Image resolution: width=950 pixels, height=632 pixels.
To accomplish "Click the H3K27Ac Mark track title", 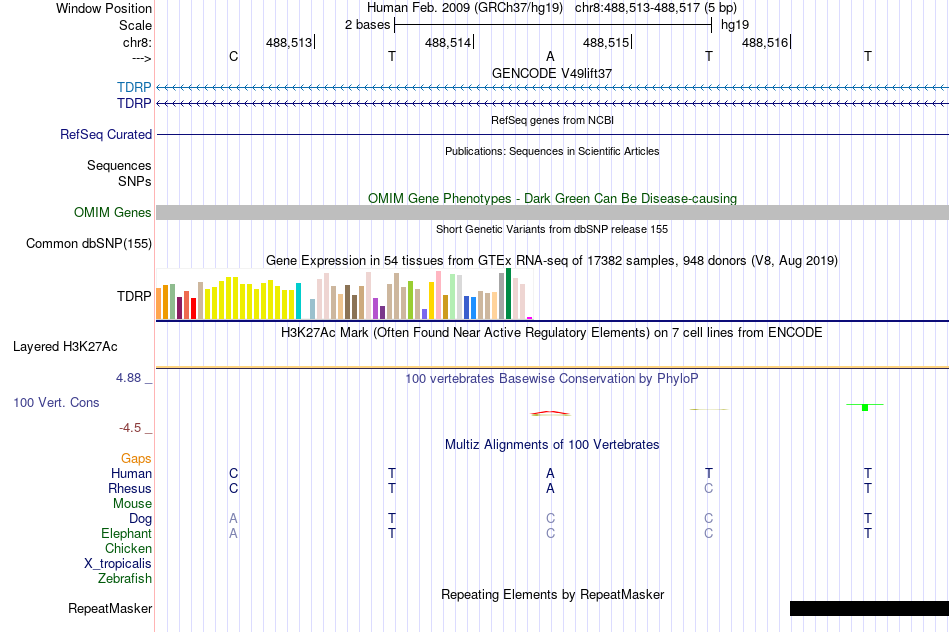I will pyautogui.click(x=552, y=333).
